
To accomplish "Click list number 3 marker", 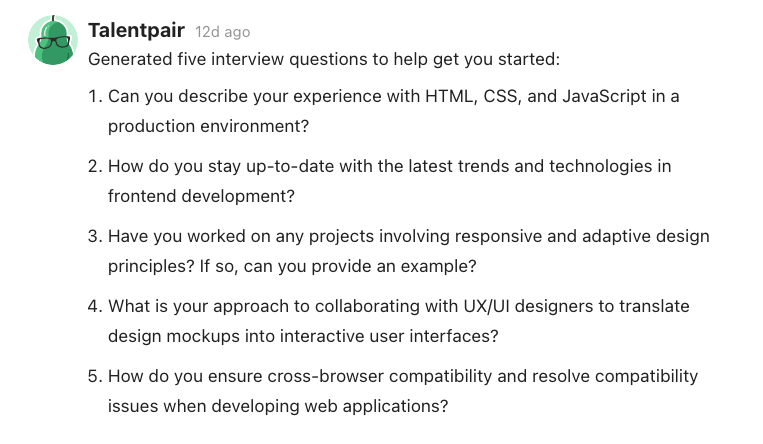I will coord(95,237).
